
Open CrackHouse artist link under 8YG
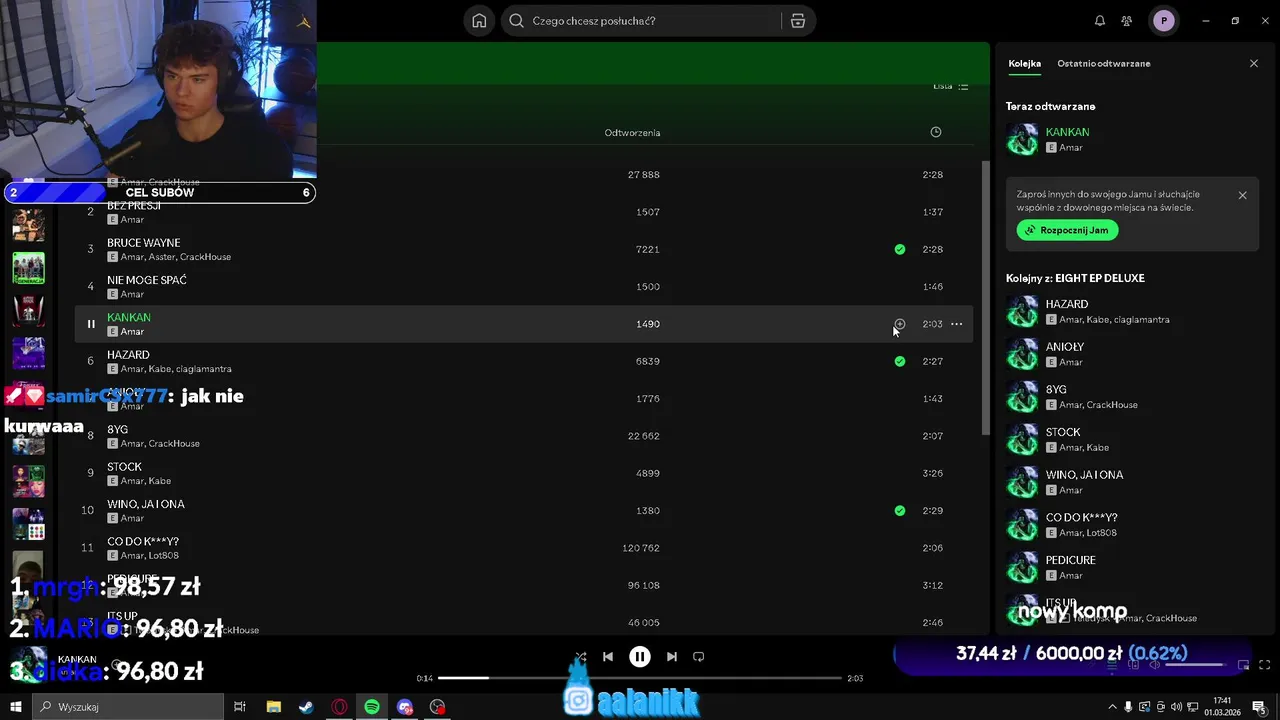(x=173, y=444)
